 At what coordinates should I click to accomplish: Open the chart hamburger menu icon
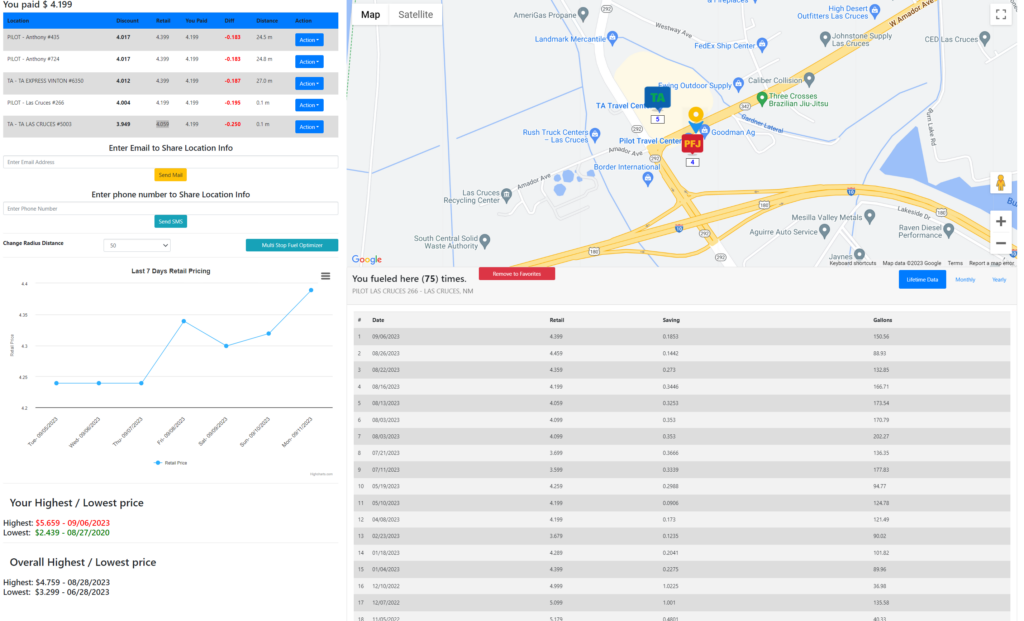[325, 276]
